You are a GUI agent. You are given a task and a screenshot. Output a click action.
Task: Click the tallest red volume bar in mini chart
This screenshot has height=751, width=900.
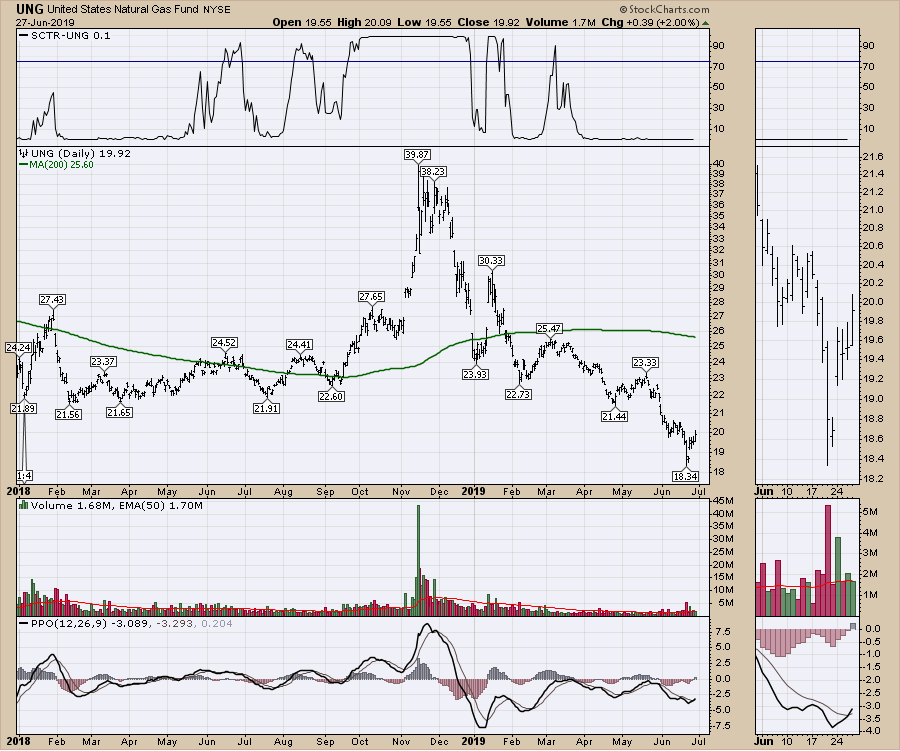tap(828, 560)
